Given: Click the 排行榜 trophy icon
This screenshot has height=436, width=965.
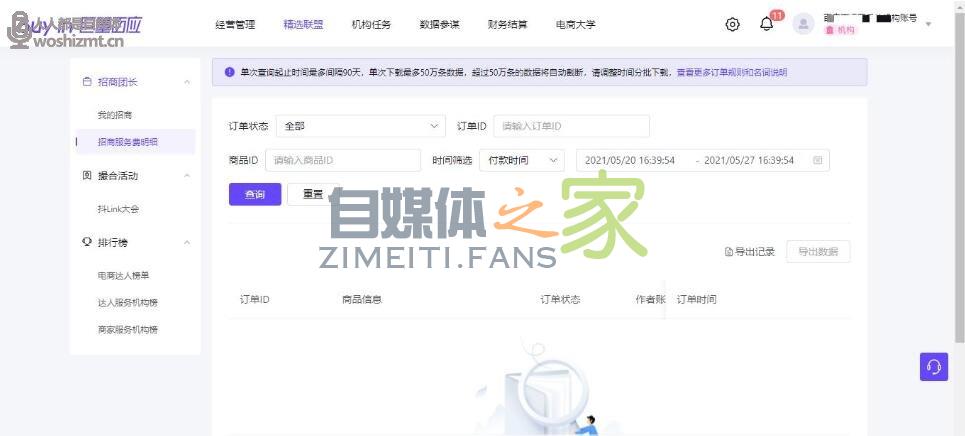Looking at the screenshot, I should 87,242.
